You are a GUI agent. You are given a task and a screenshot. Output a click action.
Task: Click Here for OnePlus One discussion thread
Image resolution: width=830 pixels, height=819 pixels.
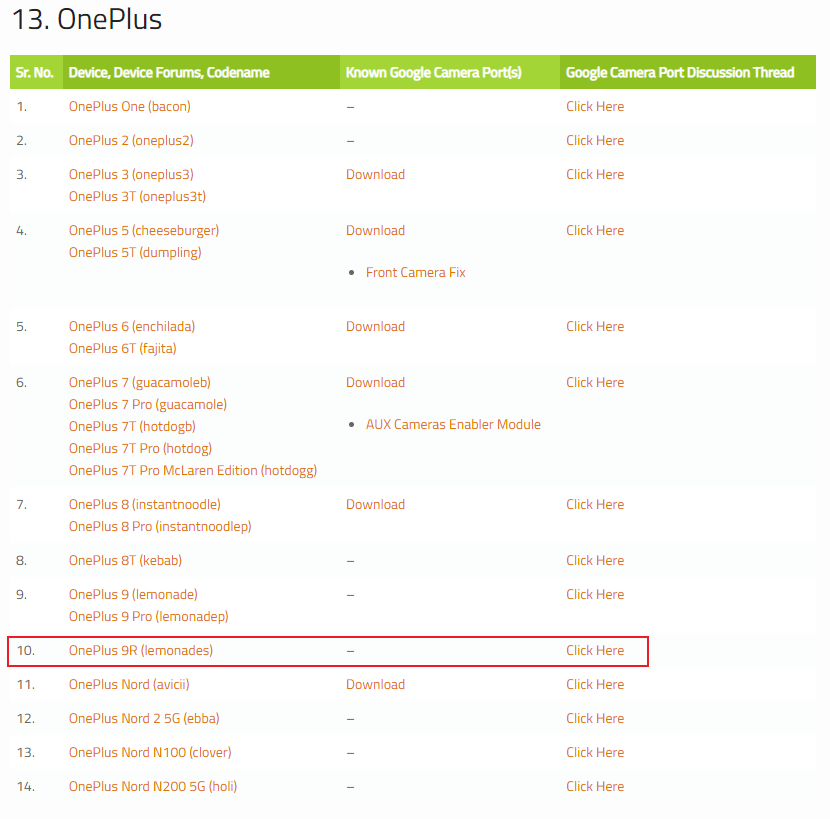[x=595, y=106]
